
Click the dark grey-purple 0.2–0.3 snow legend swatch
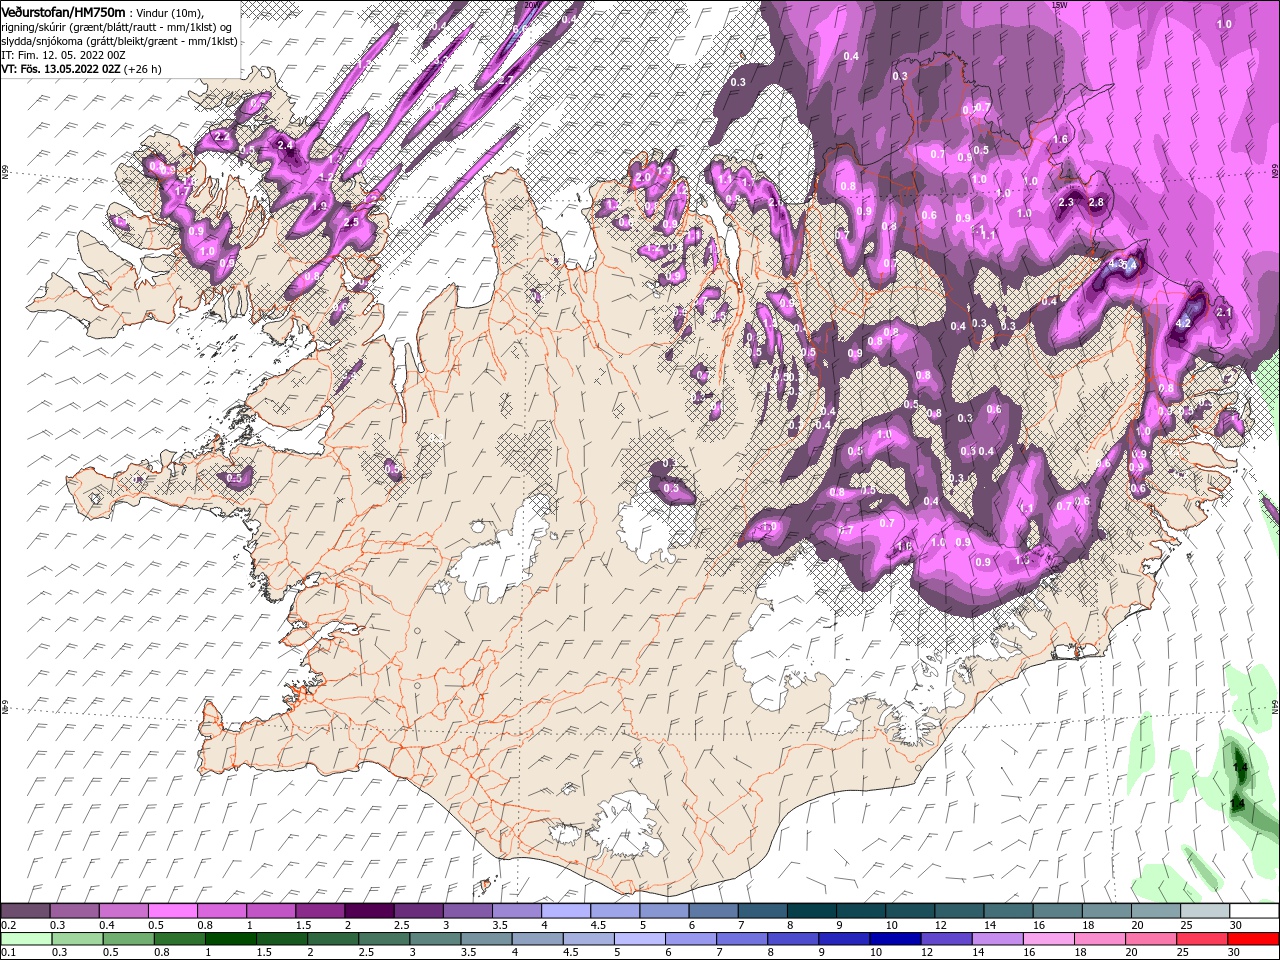25,911
